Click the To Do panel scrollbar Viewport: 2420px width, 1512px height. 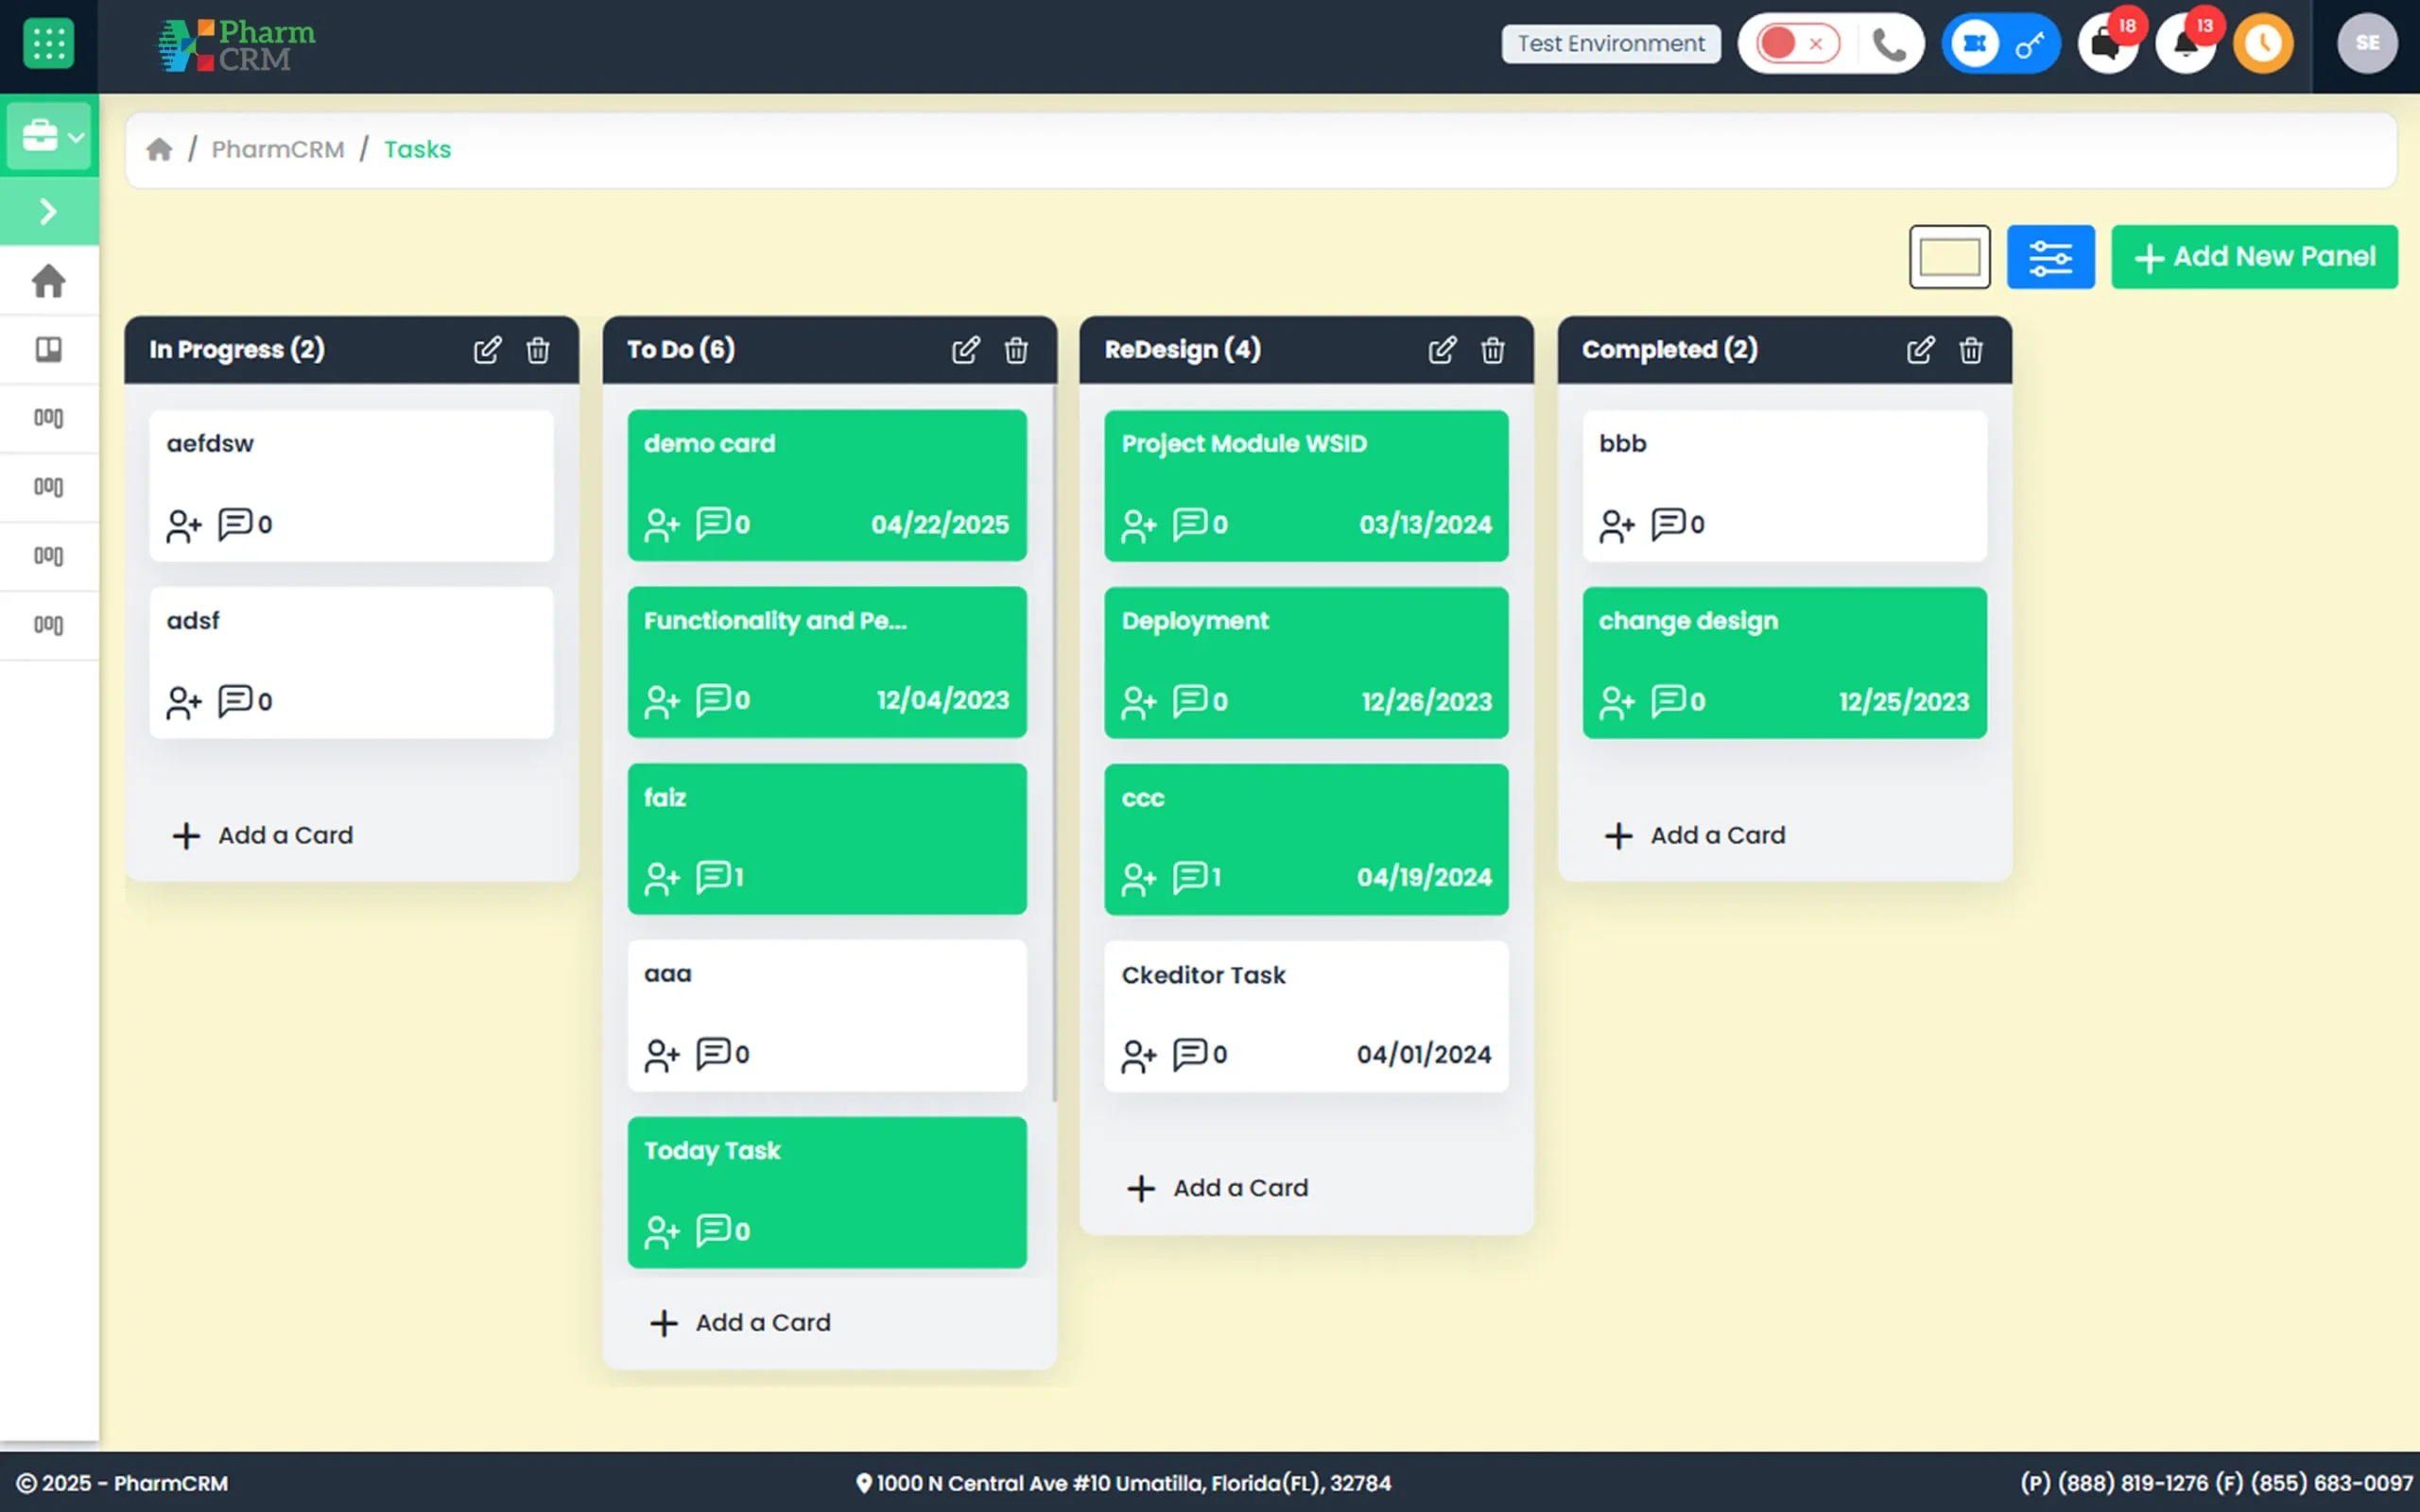coord(1054,745)
